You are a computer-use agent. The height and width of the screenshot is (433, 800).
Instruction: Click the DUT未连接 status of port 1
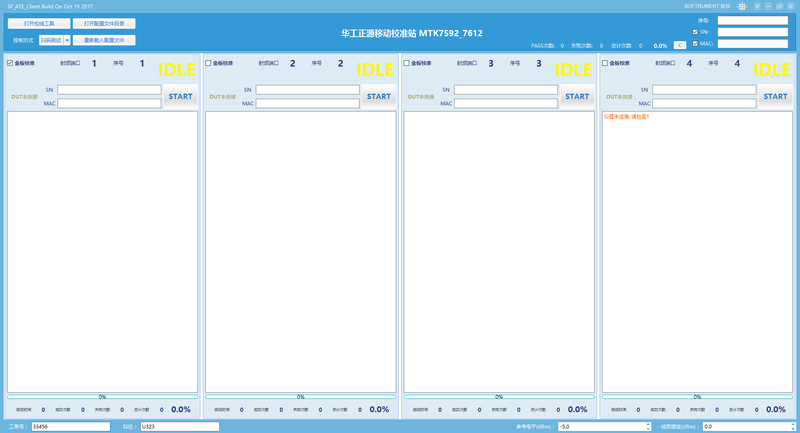24,97
